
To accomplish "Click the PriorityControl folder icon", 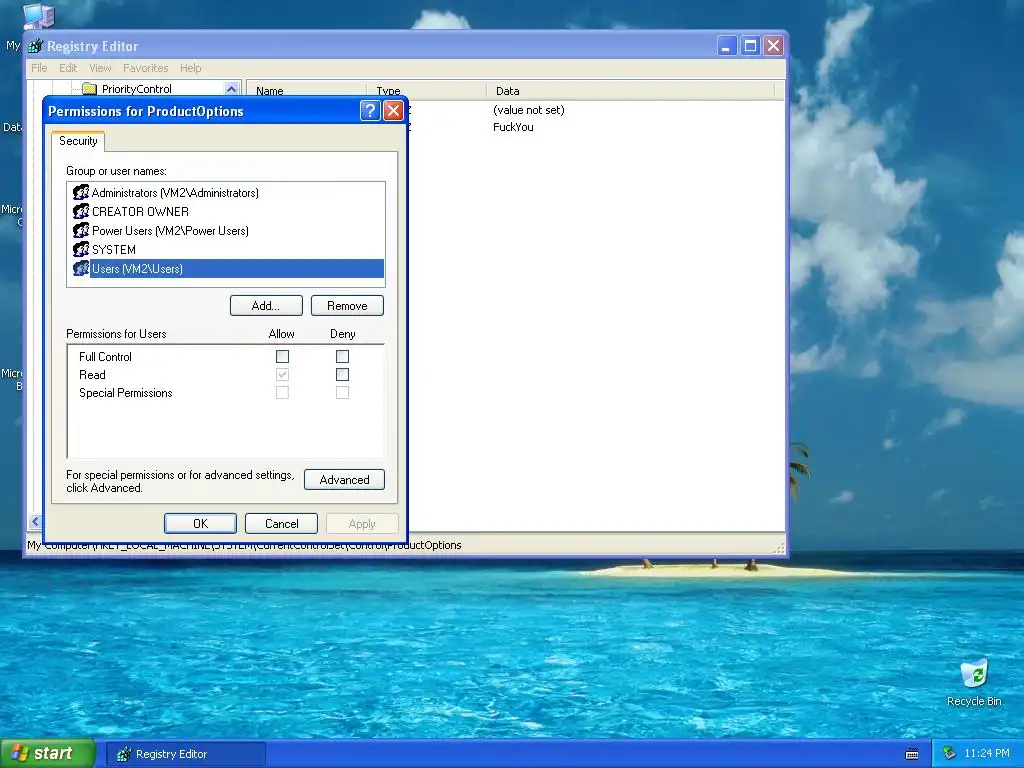I will (89, 89).
